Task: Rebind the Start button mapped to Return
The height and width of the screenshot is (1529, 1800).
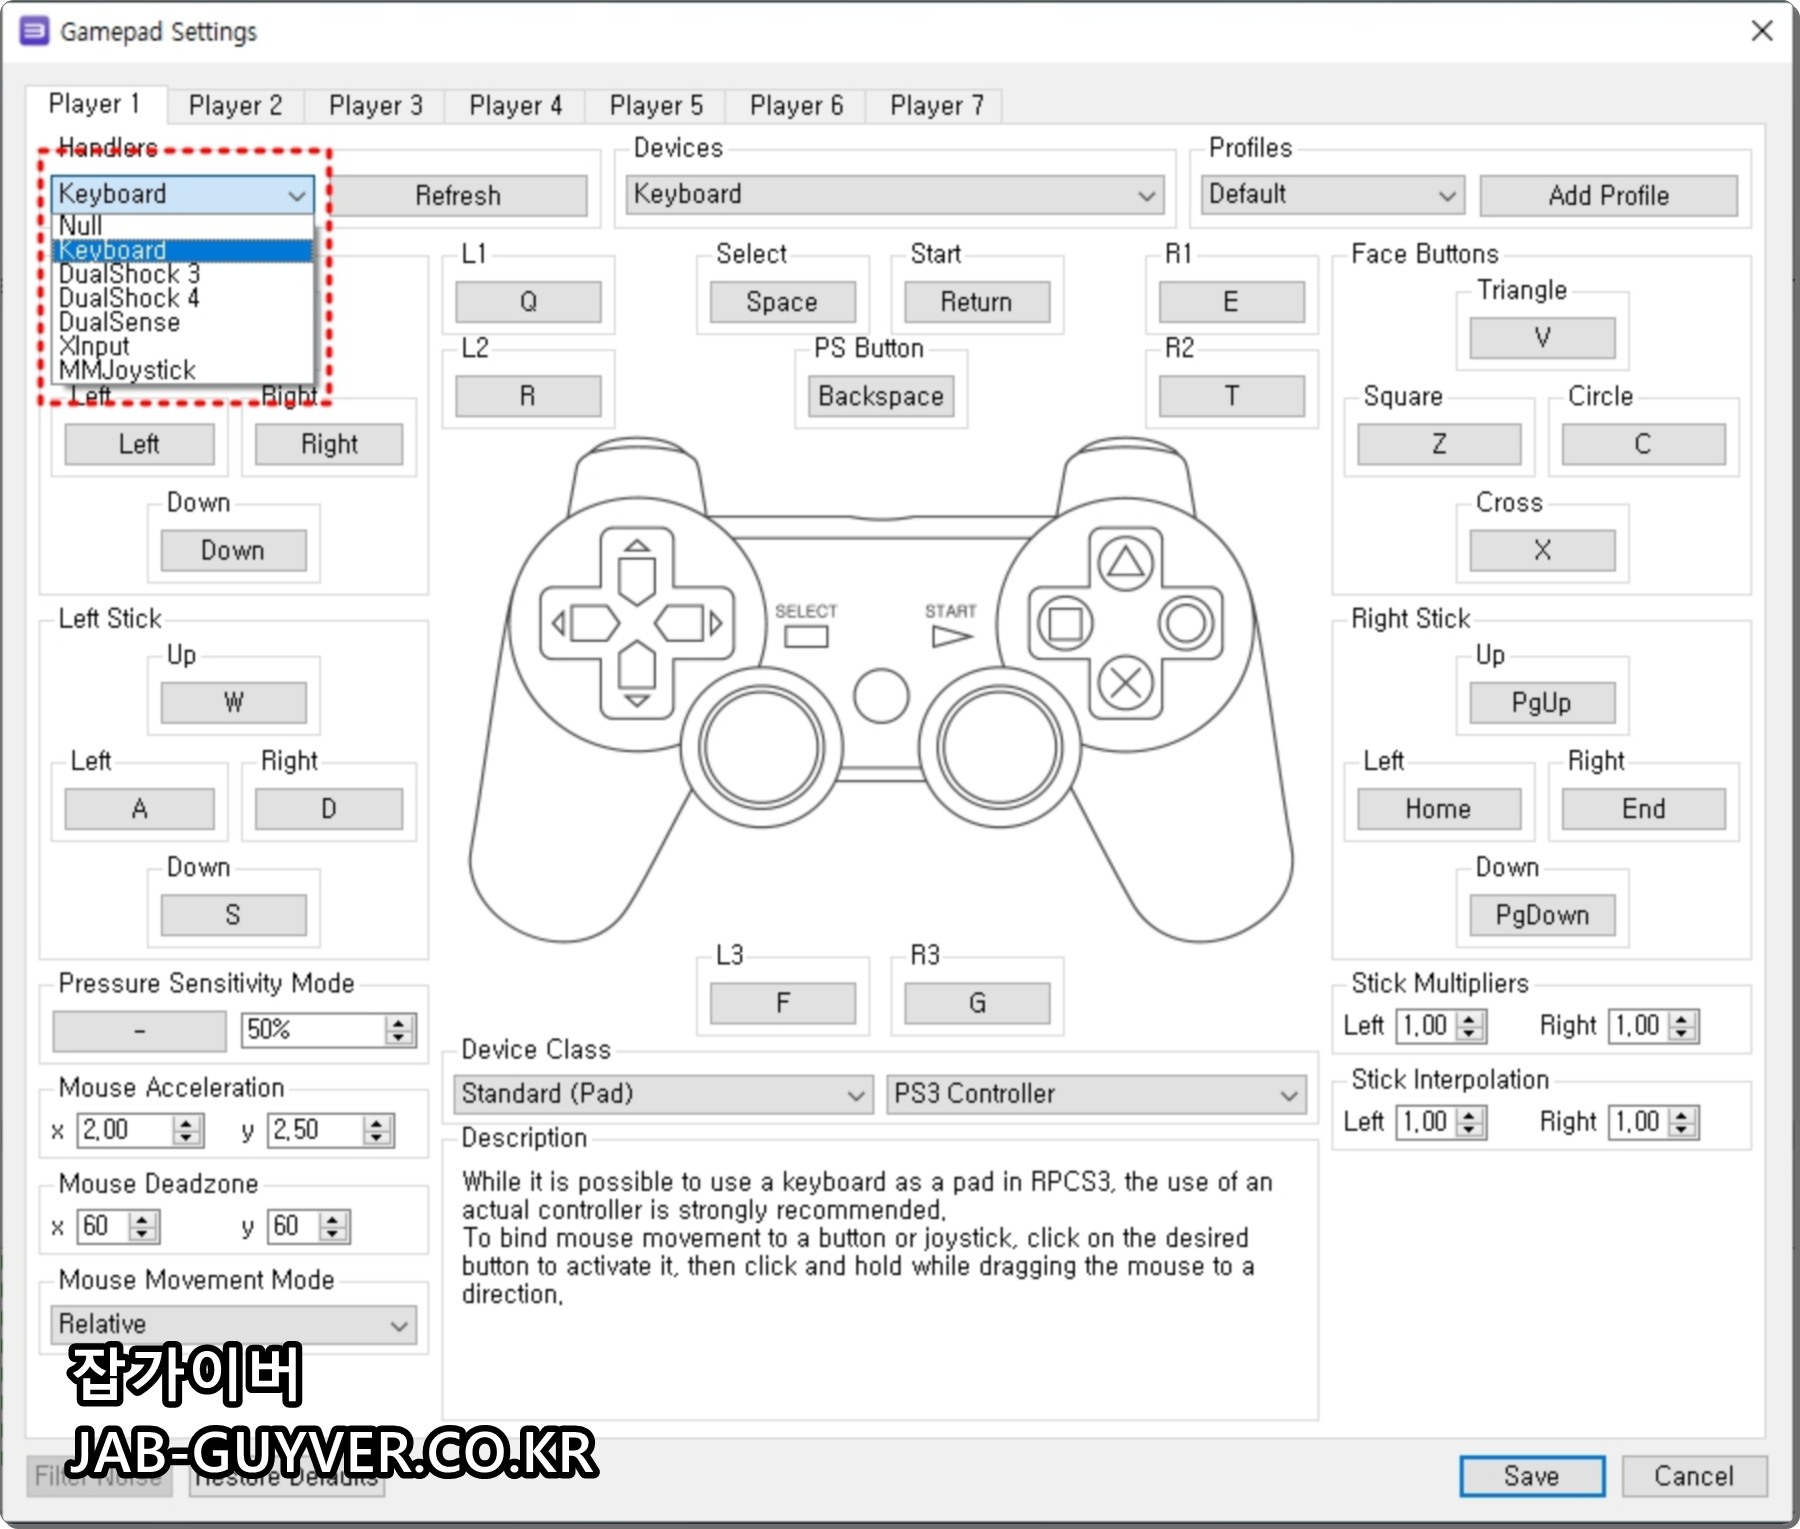Action: [977, 302]
